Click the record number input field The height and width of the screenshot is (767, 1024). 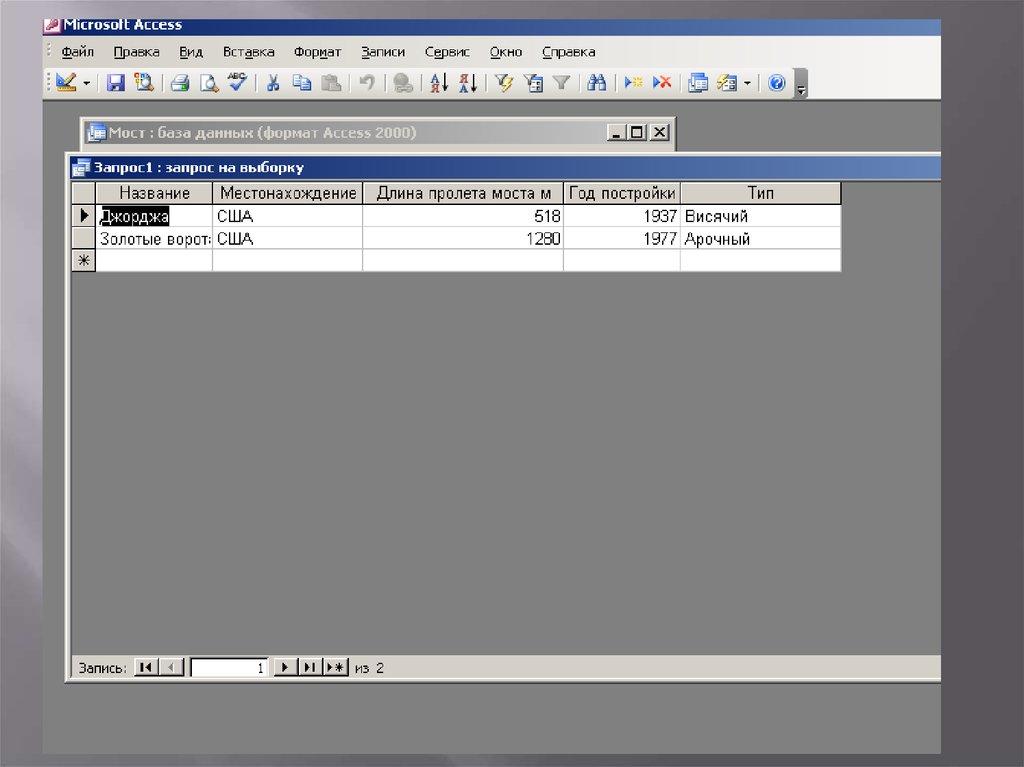coord(229,667)
